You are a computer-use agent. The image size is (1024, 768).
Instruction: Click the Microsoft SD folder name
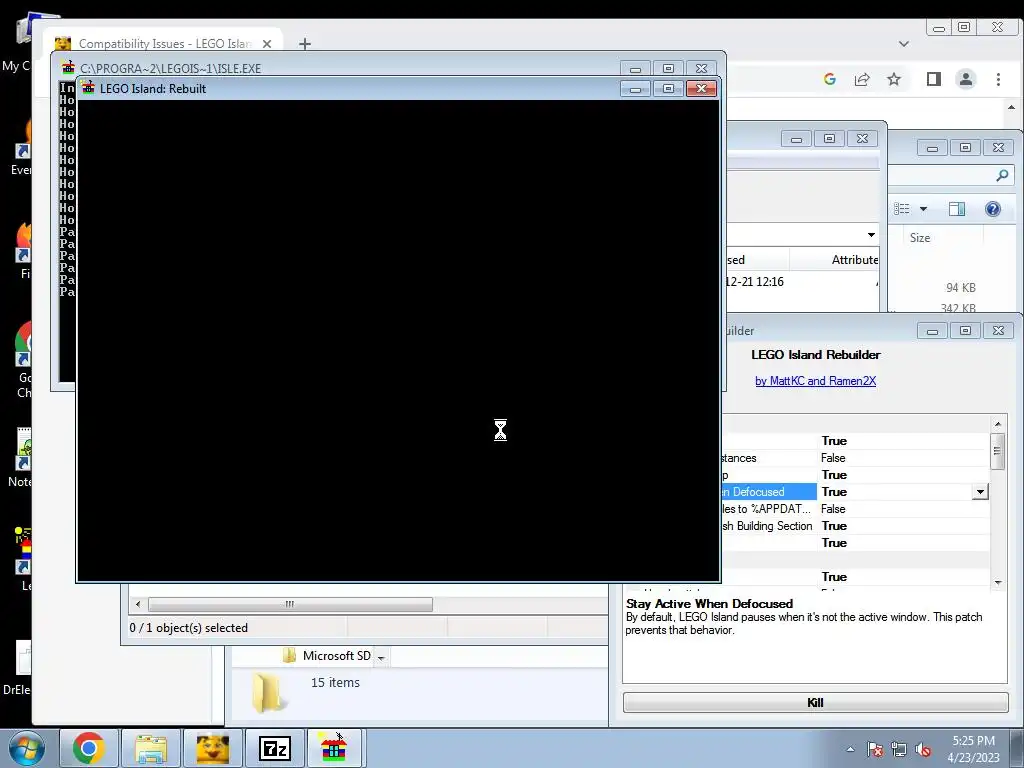336,656
